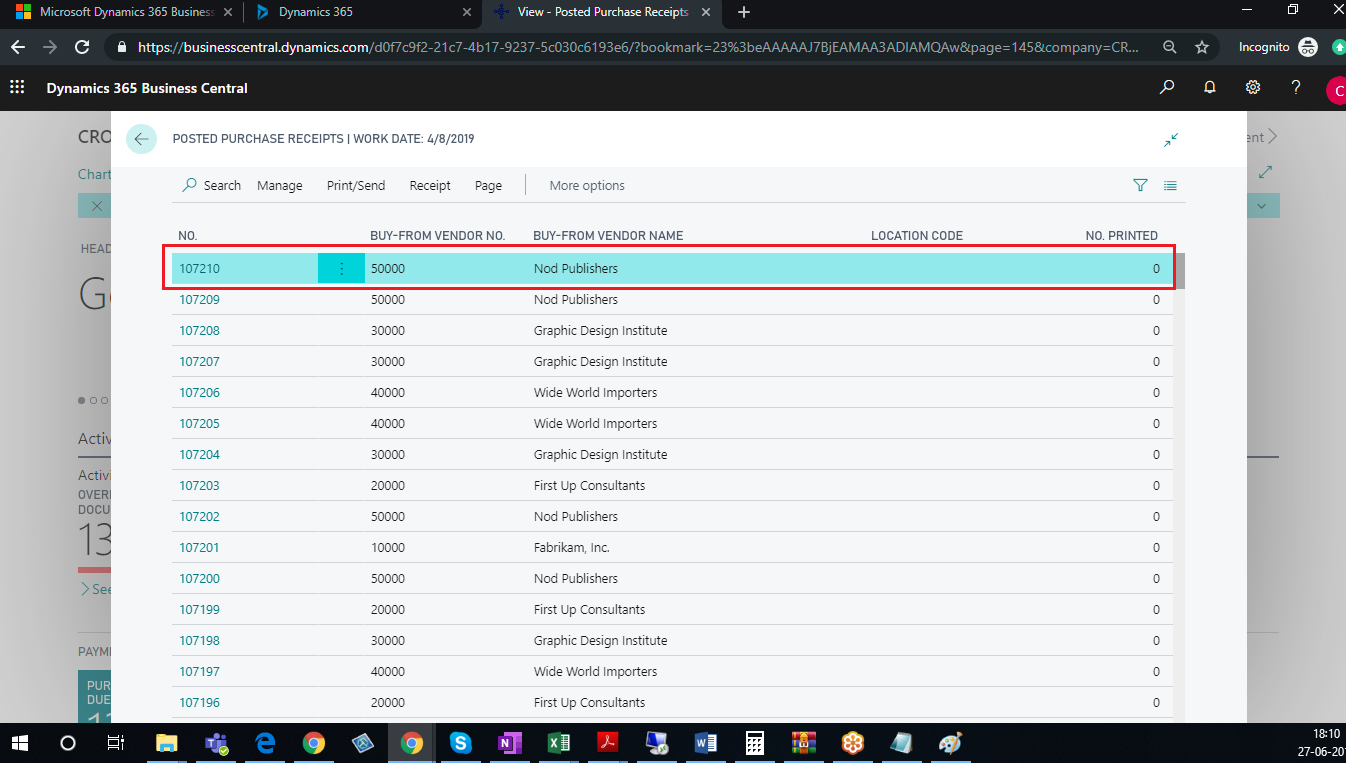1346x763 pixels.
Task: Open posted receipt 107210
Action: click(x=199, y=269)
